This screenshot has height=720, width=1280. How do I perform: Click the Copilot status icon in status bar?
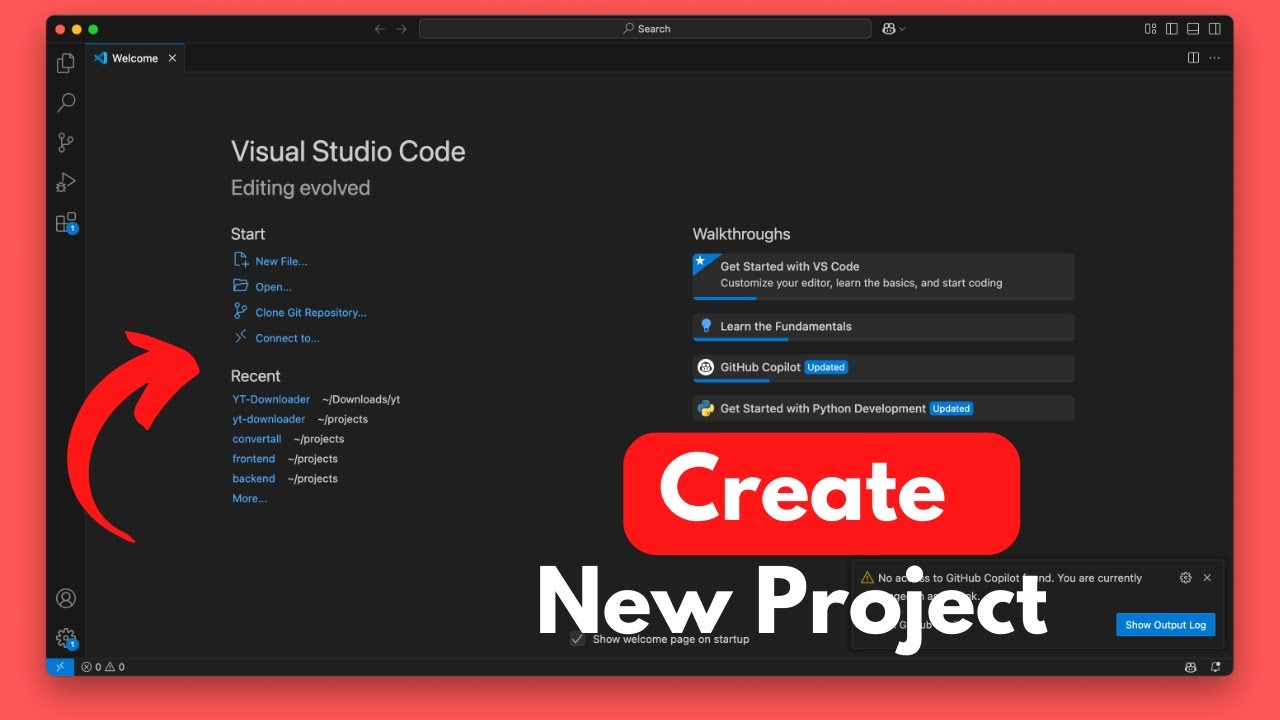point(1191,667)
